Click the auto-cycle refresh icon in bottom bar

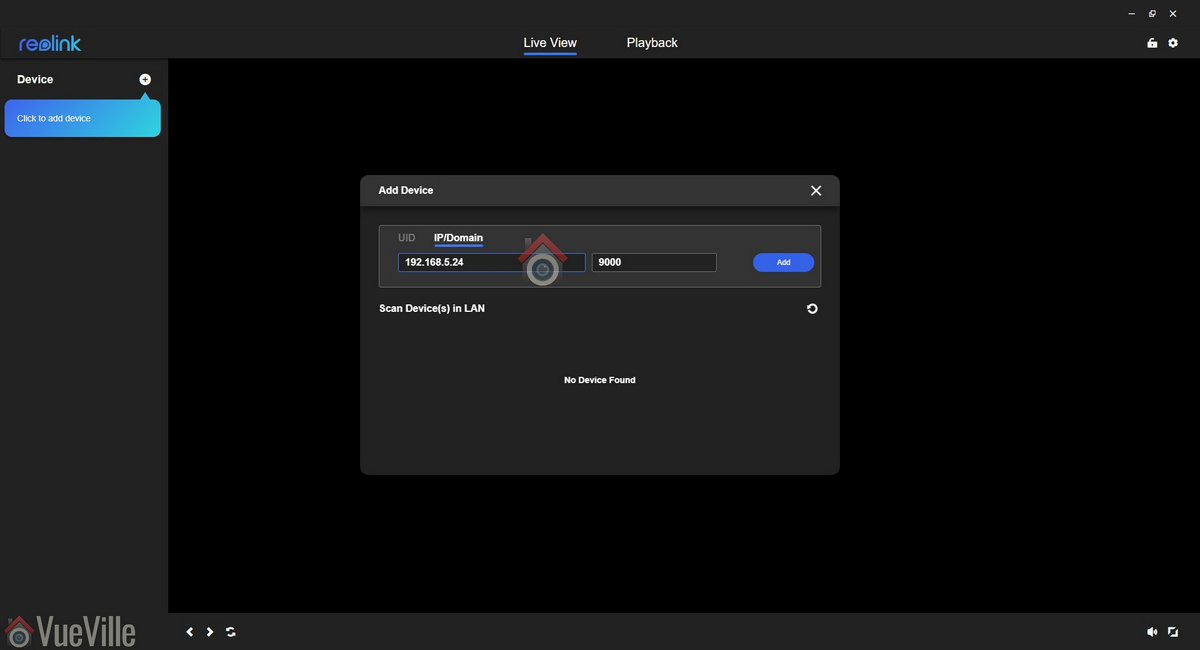click(x=231, y=632)
